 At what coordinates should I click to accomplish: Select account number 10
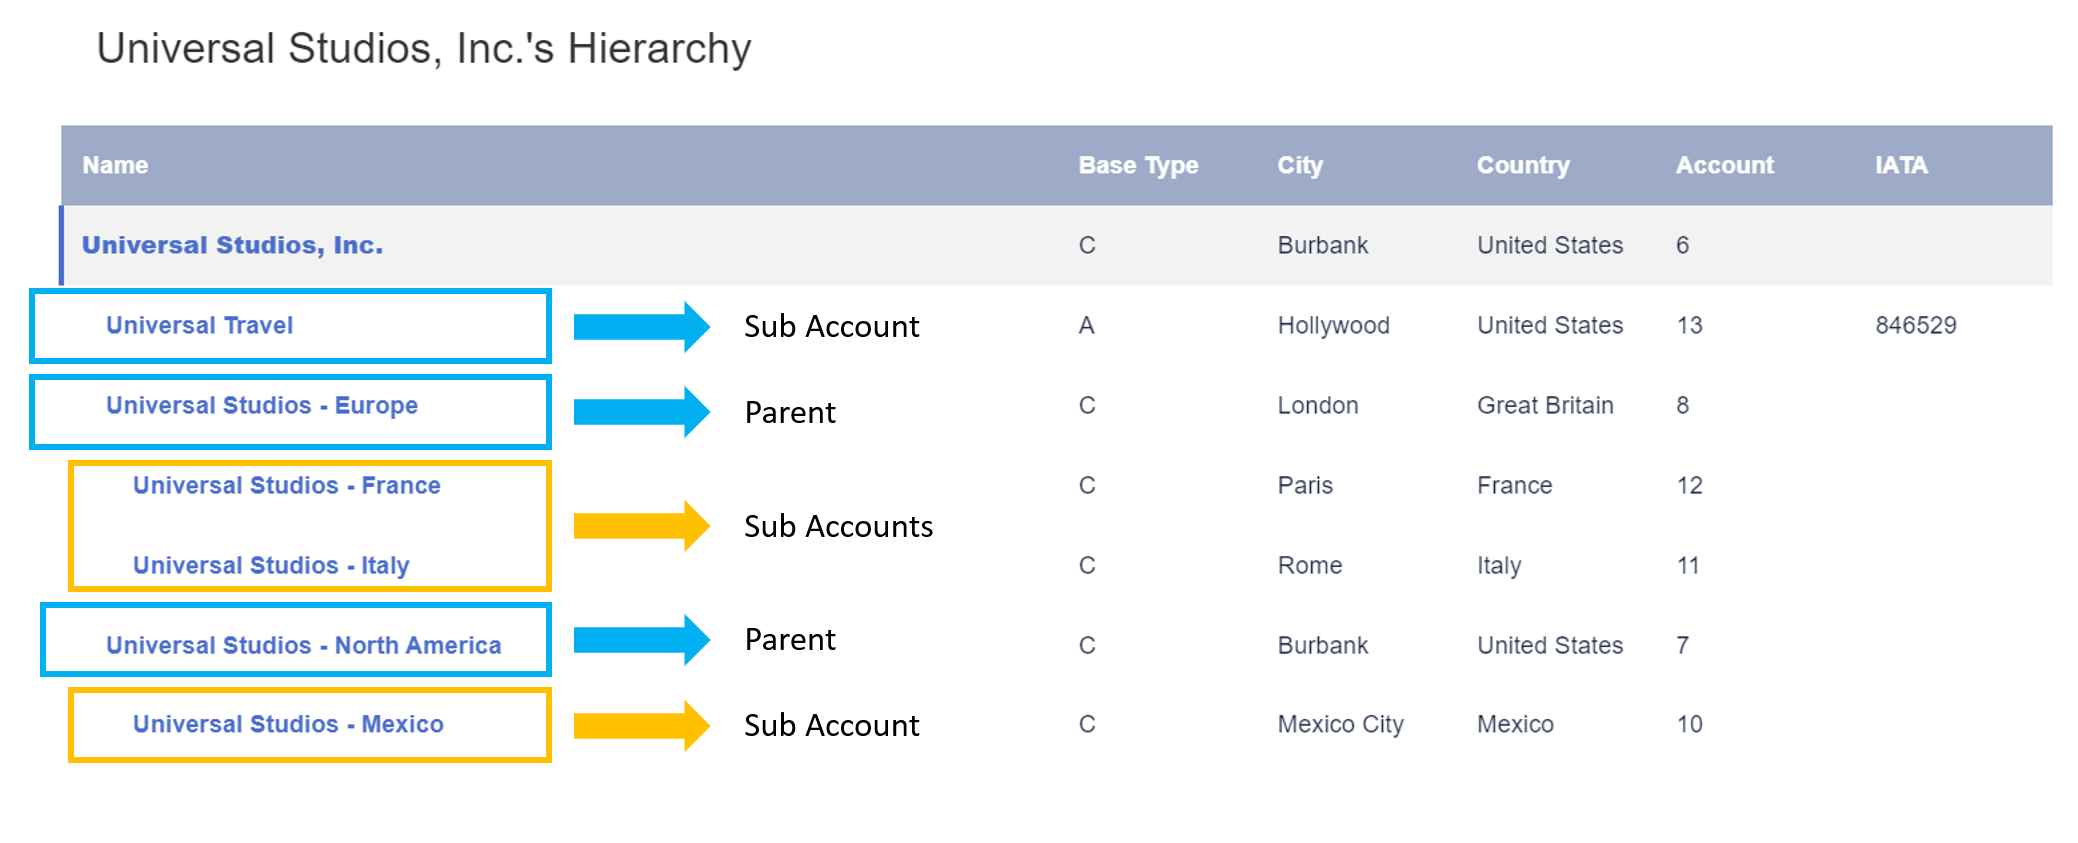coord(1689,724)
